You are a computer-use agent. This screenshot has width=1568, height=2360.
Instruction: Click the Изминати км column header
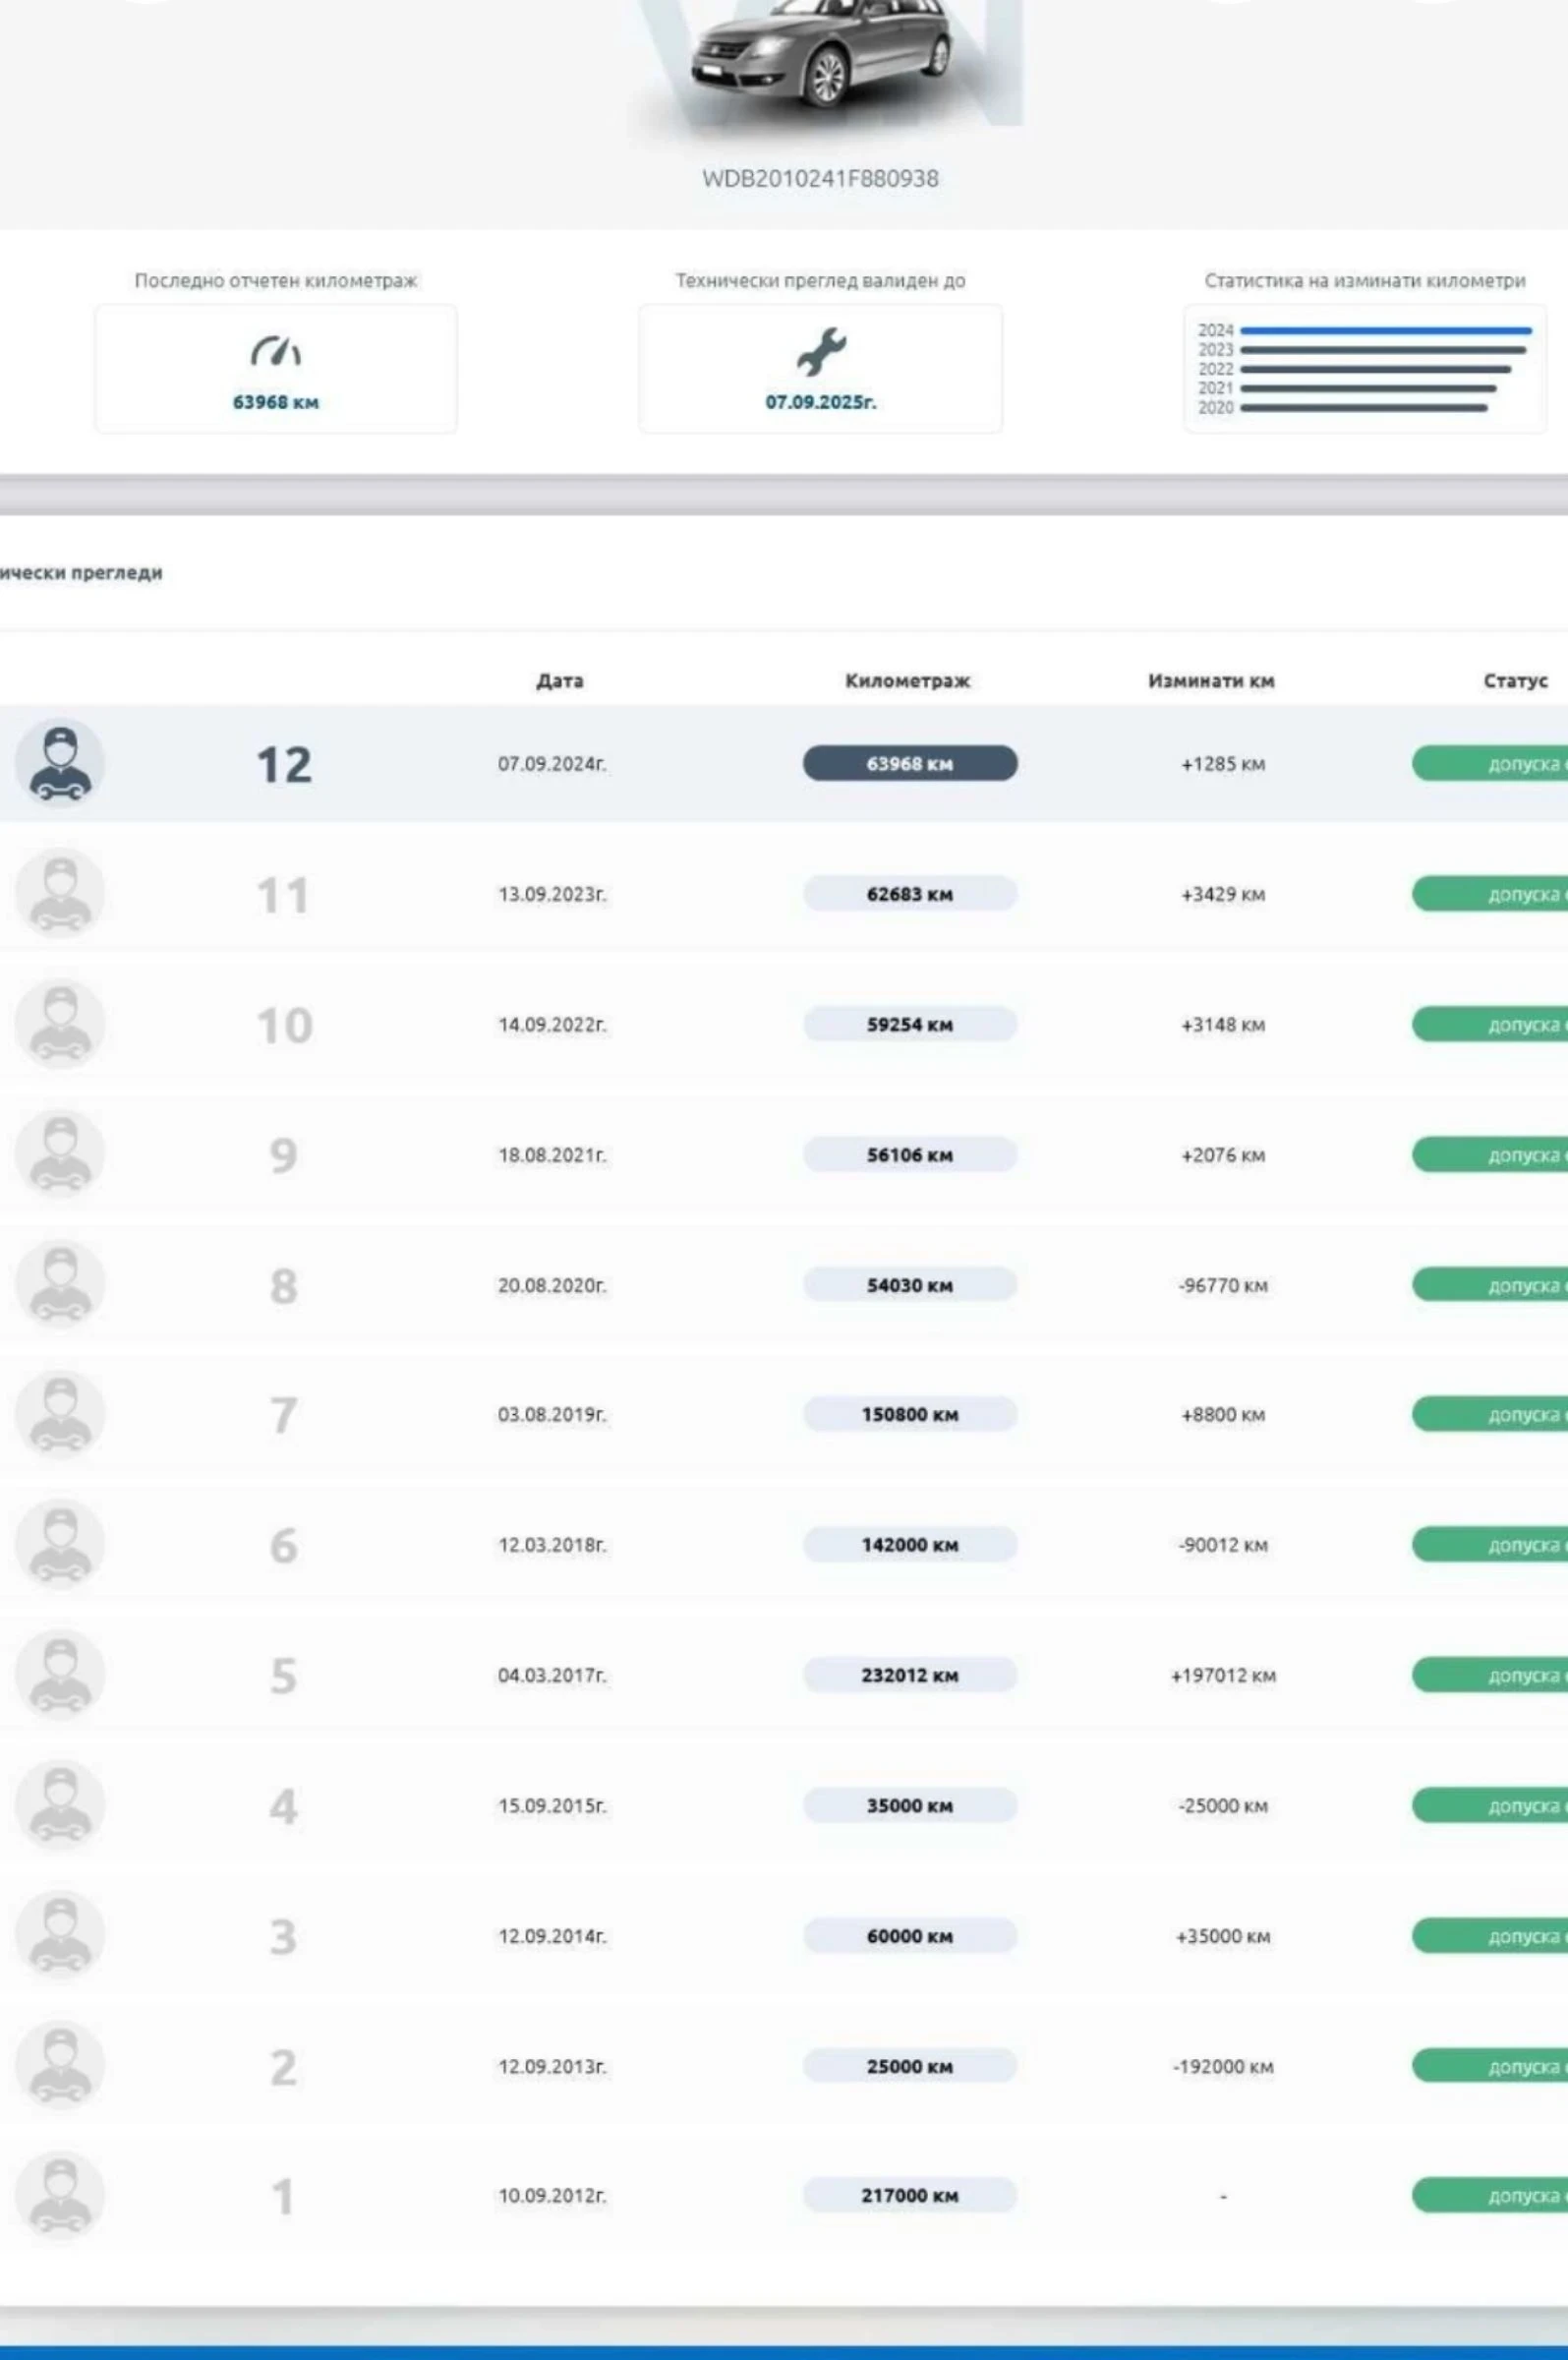(1210, 681)
